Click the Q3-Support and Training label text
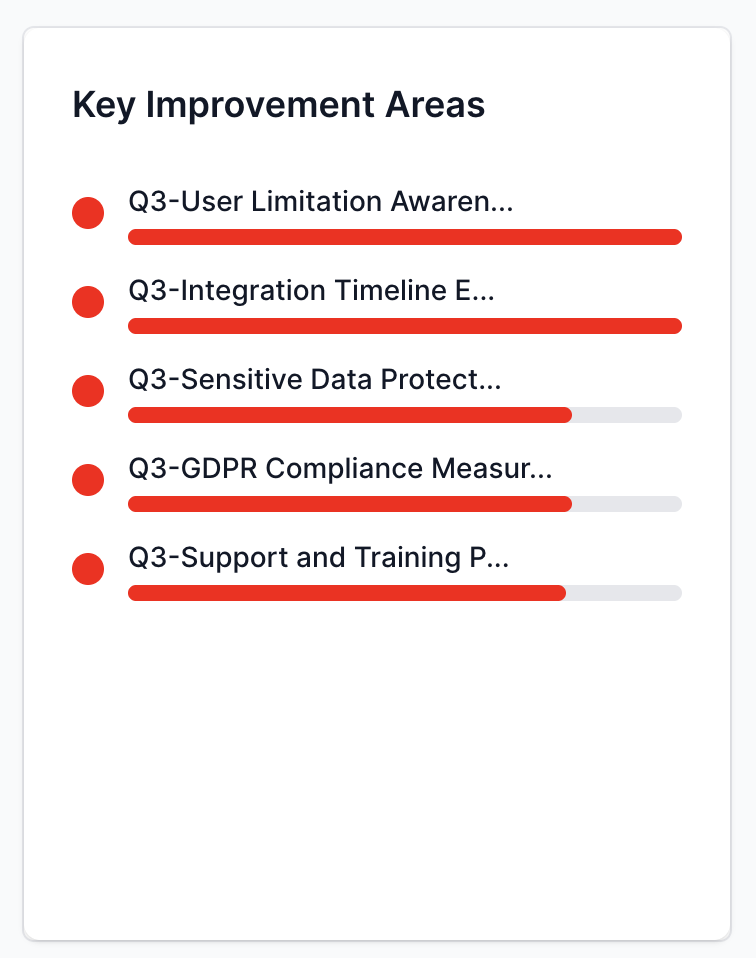 (x=319, y=558)
